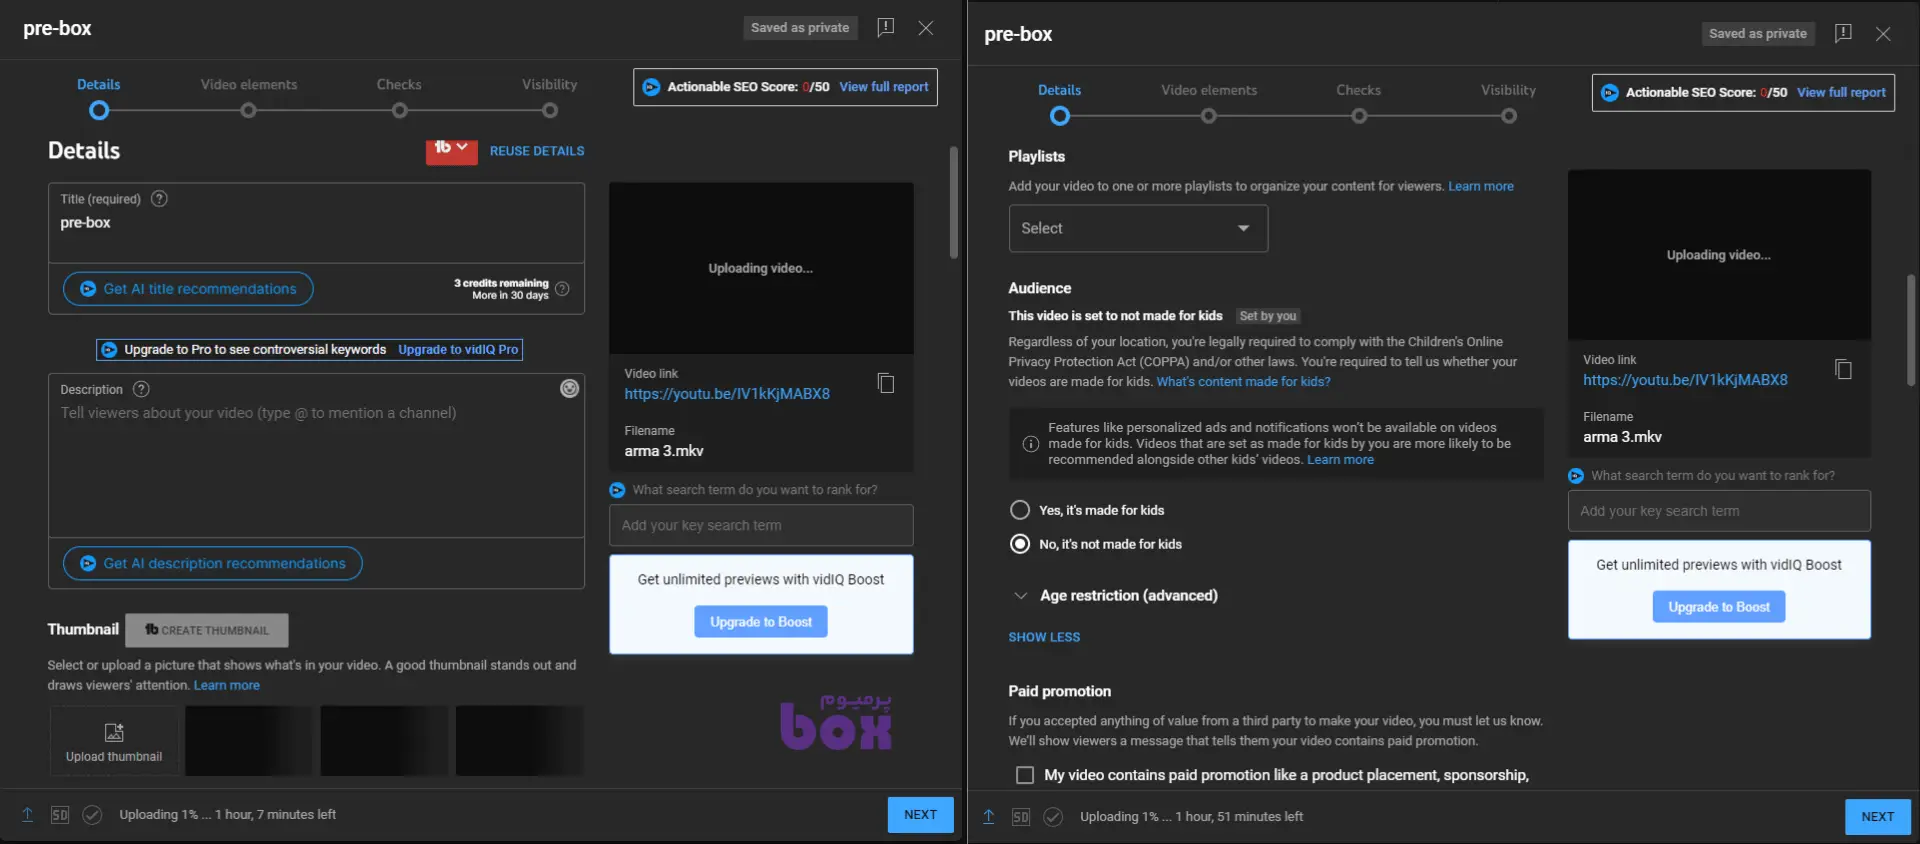
Task: Click the info icon in the kids features notice
Action: click(x=1030, y=444)
